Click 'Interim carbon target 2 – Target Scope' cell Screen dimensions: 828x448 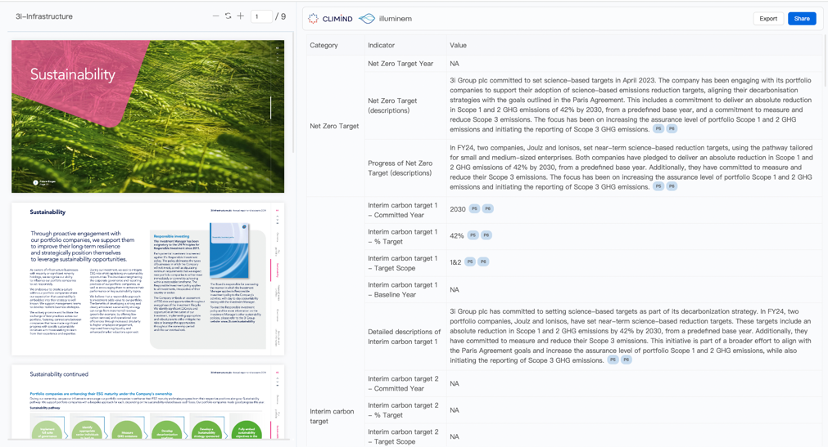tap(403, 436)
